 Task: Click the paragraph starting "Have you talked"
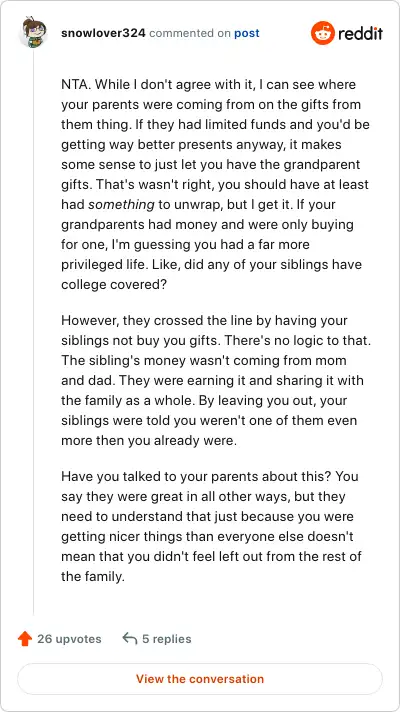(212, 526)
